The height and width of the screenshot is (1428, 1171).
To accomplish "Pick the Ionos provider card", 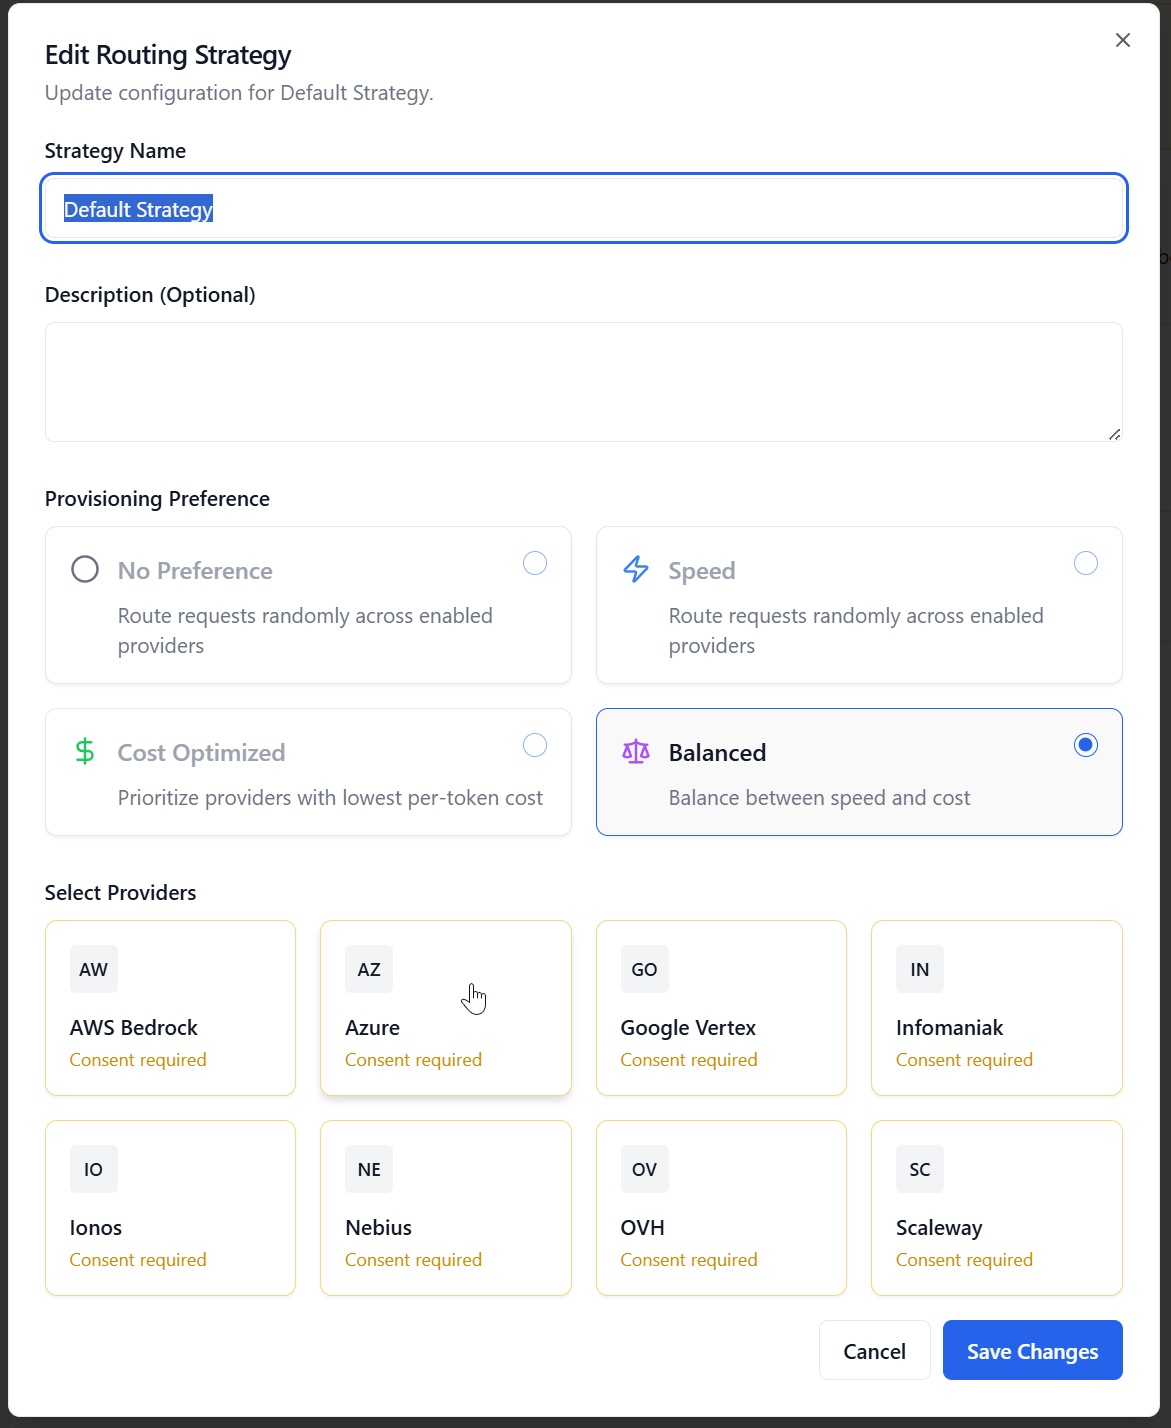I will click(170, 1208).
